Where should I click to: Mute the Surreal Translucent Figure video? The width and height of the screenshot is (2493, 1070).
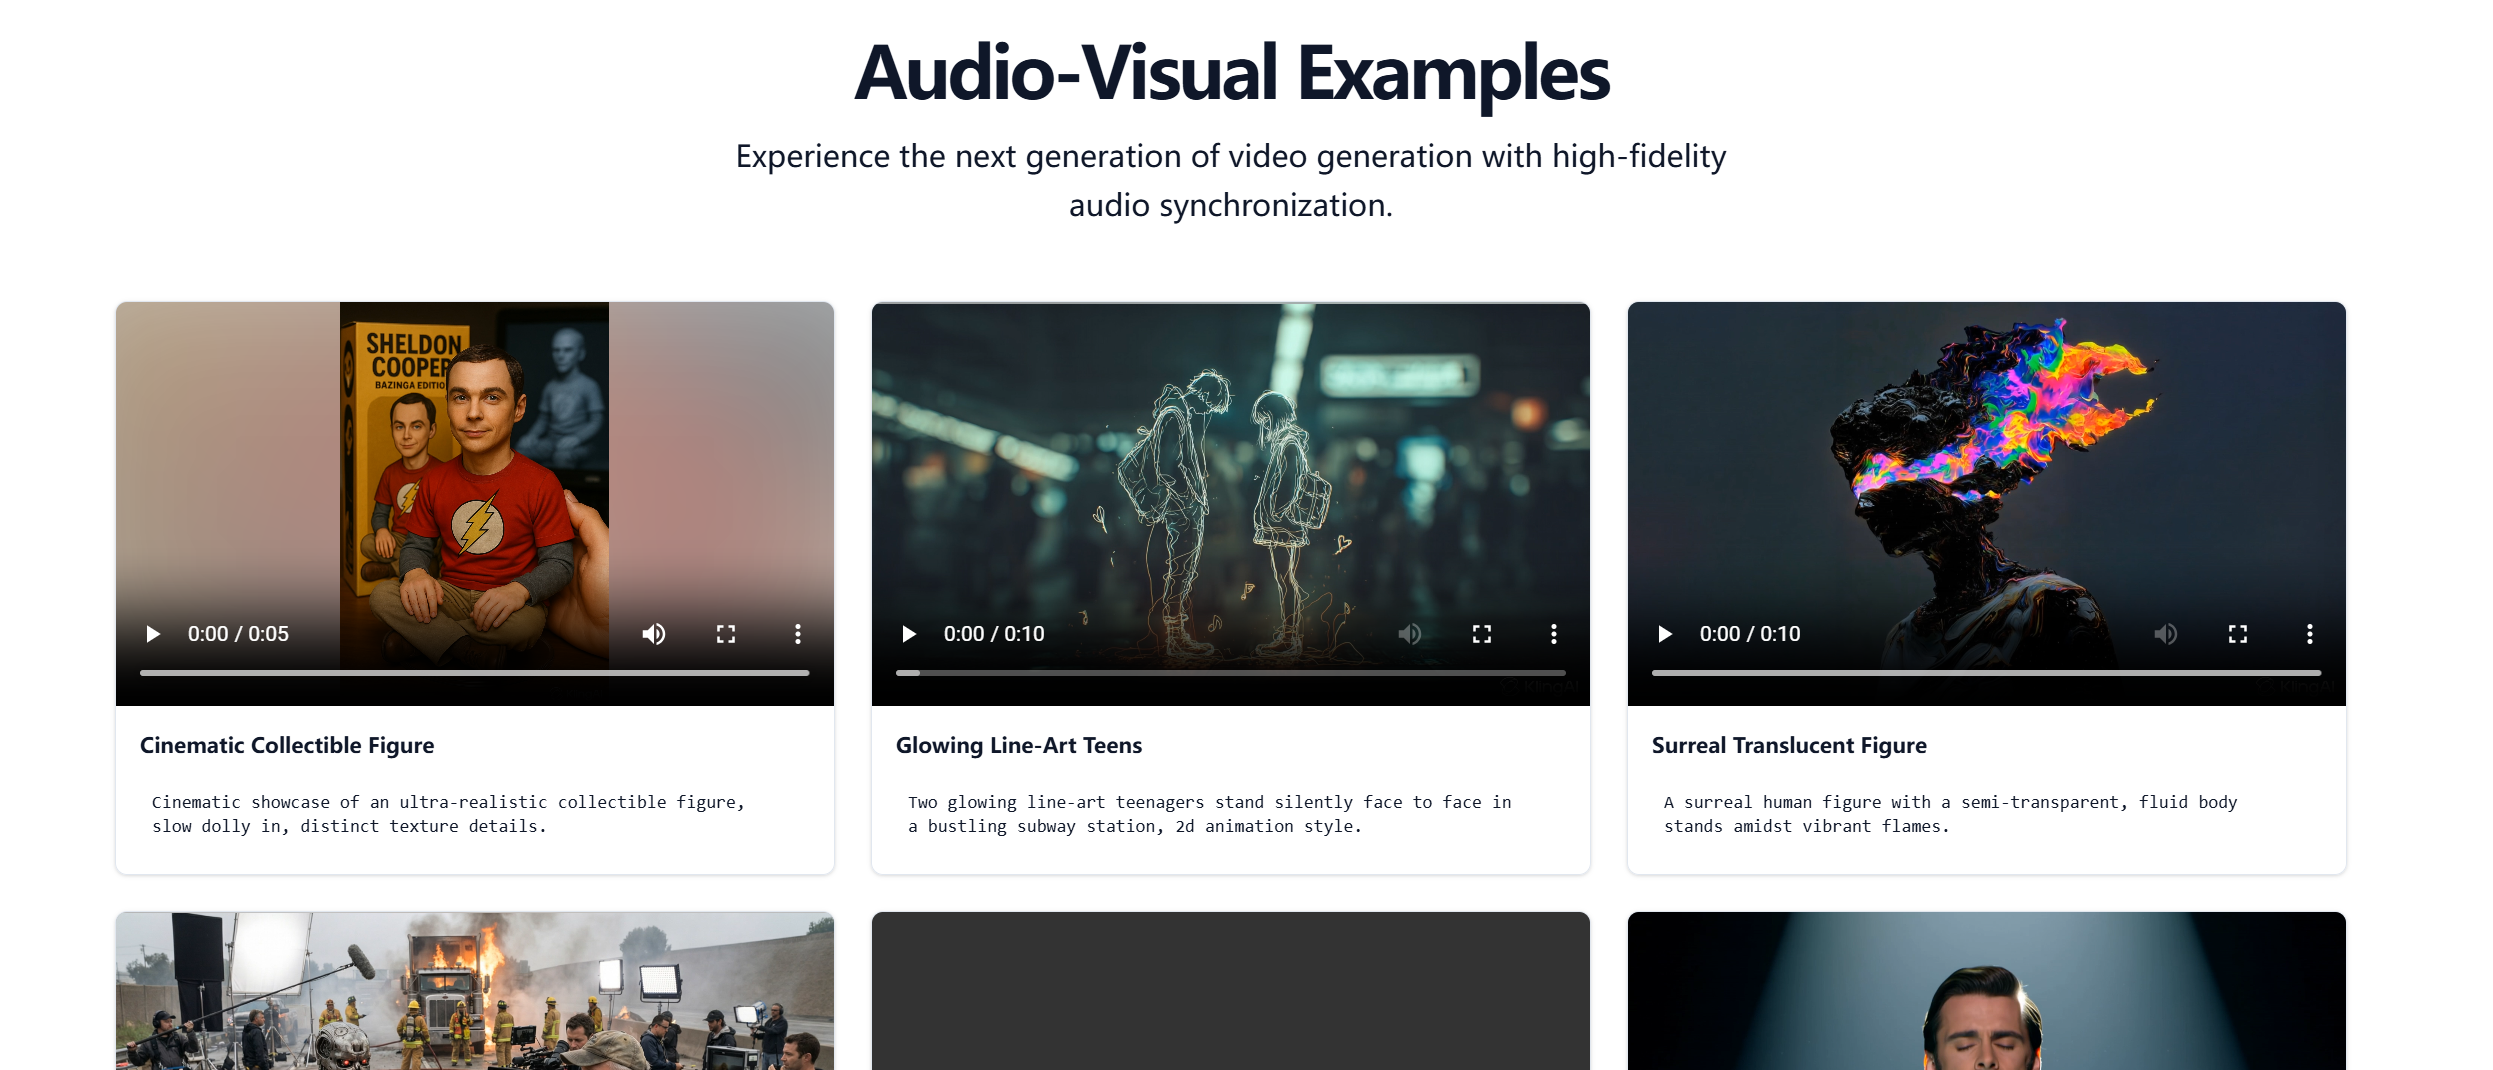click(x=2166, y=633)
